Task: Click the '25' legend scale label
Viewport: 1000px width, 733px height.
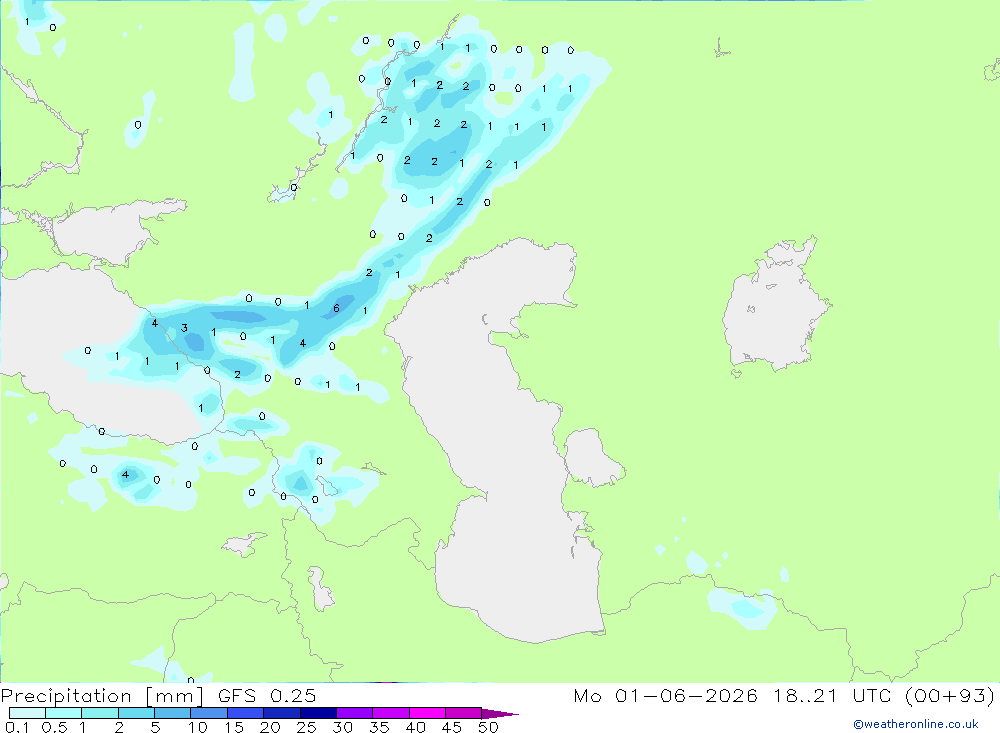Action: click(x=307, y=727)
